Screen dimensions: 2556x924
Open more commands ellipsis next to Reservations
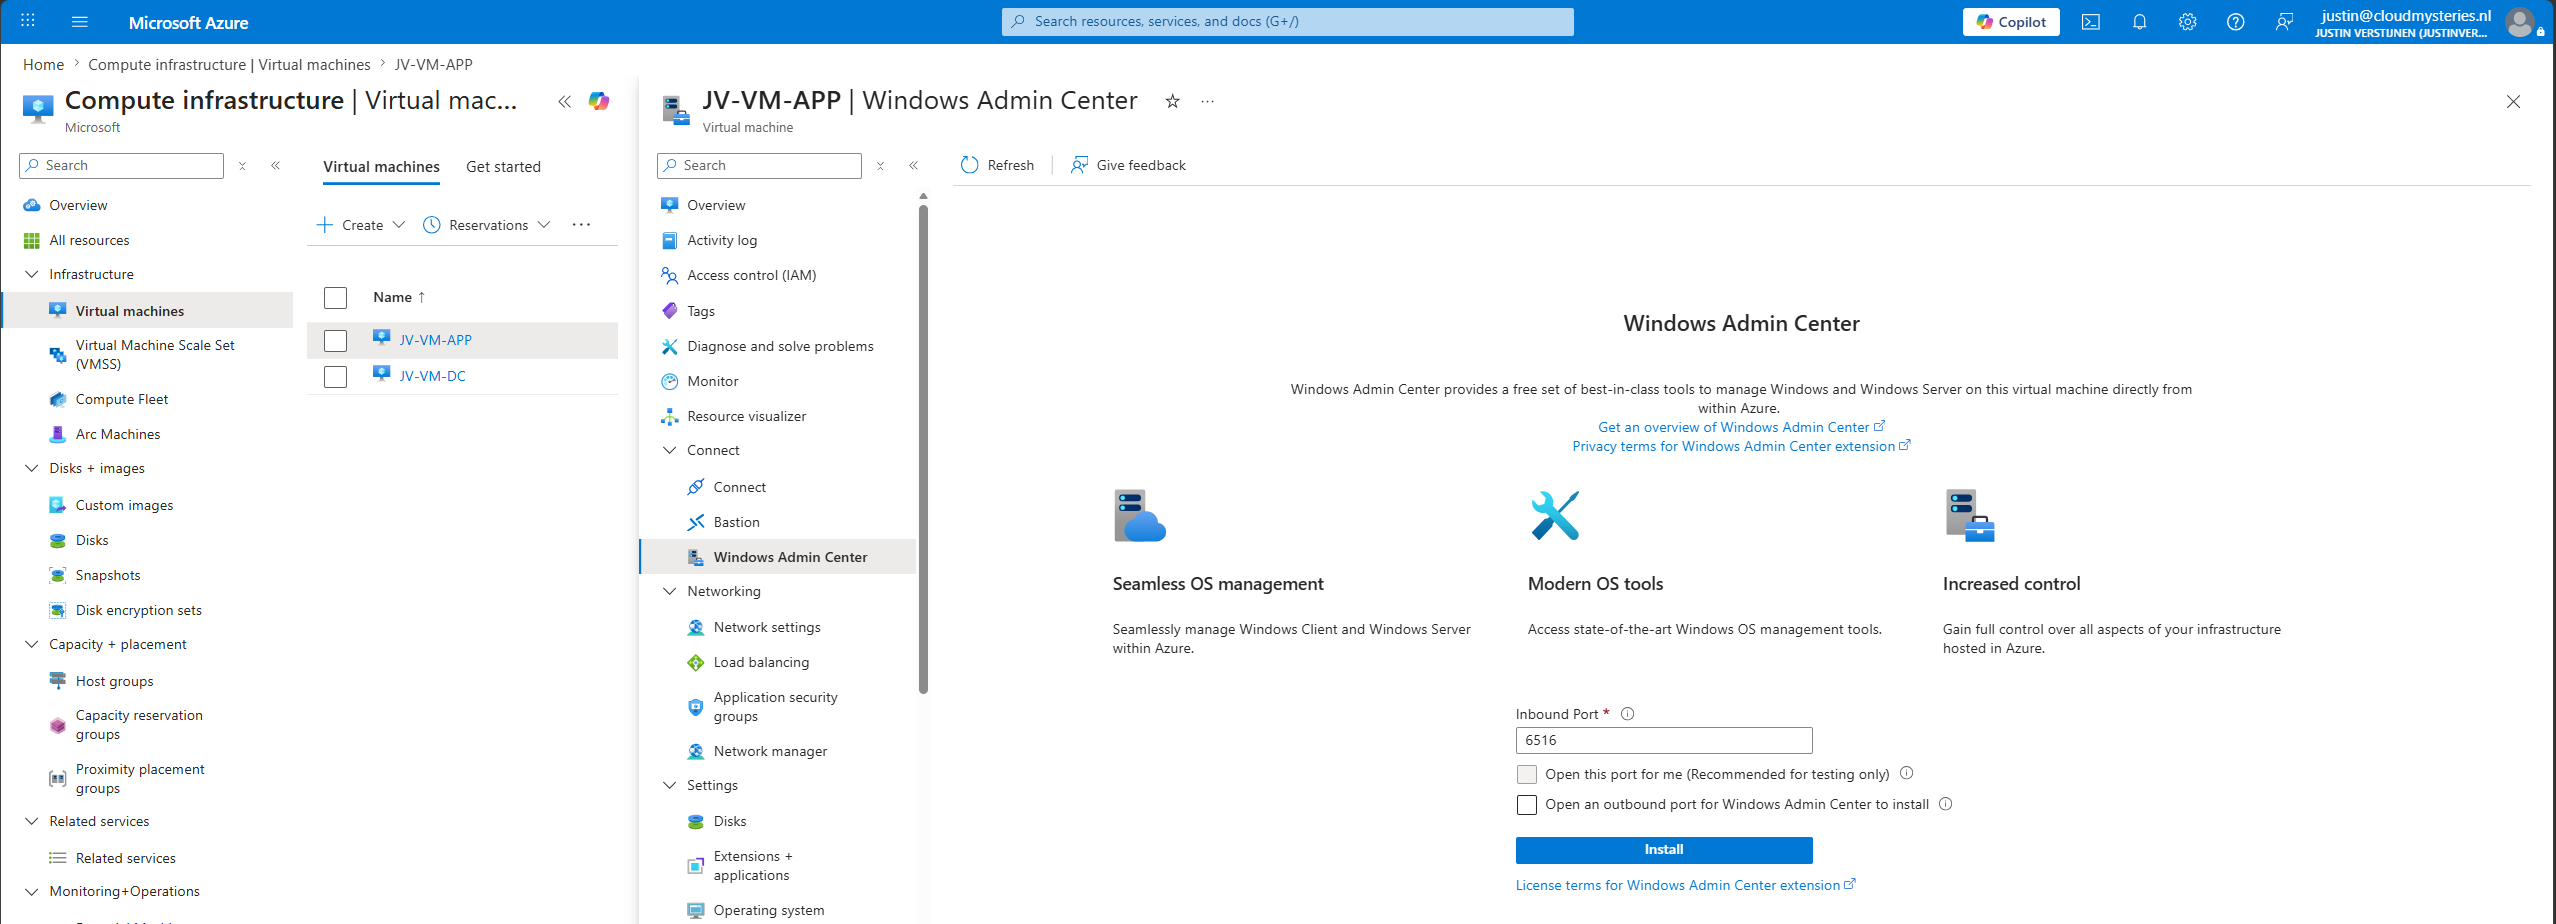point(581,225)
